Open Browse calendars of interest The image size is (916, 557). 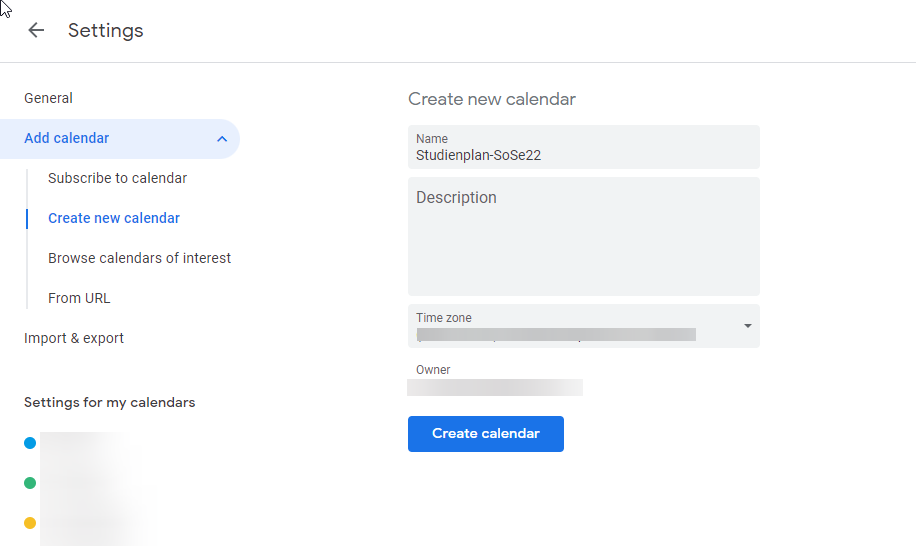point(139,258)
